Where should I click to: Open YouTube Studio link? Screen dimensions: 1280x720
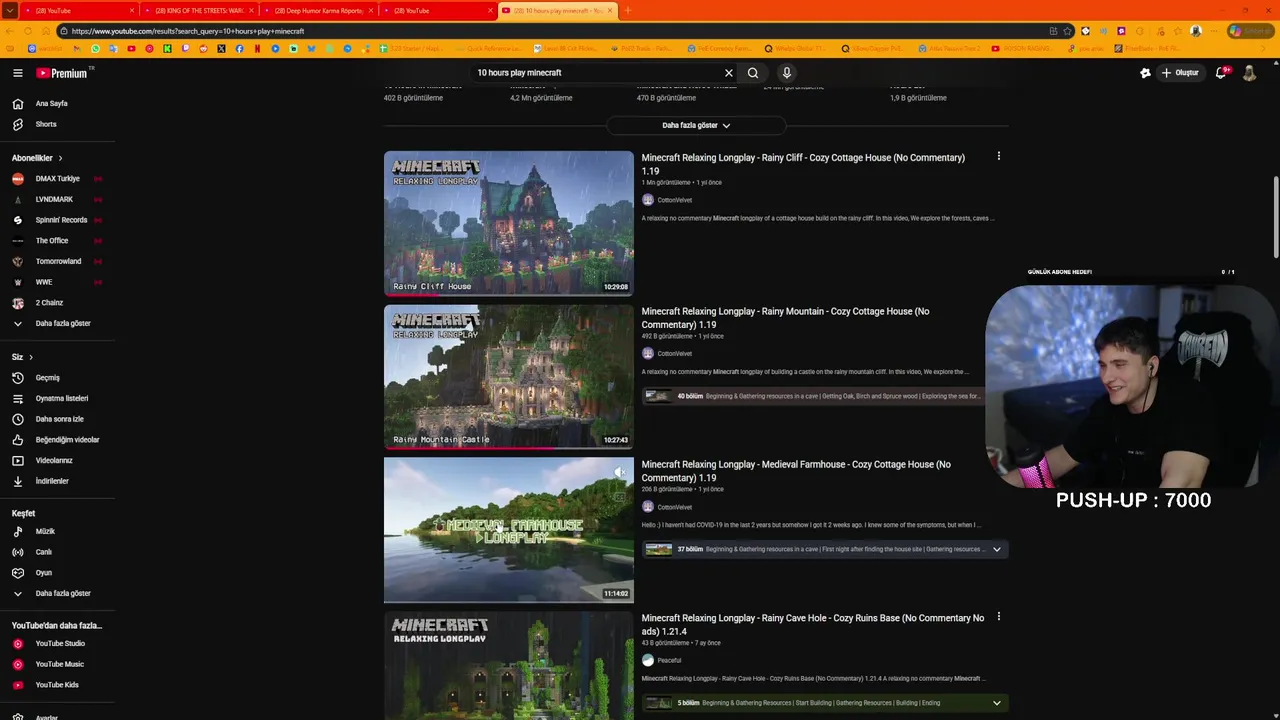(x=60, y=644)
